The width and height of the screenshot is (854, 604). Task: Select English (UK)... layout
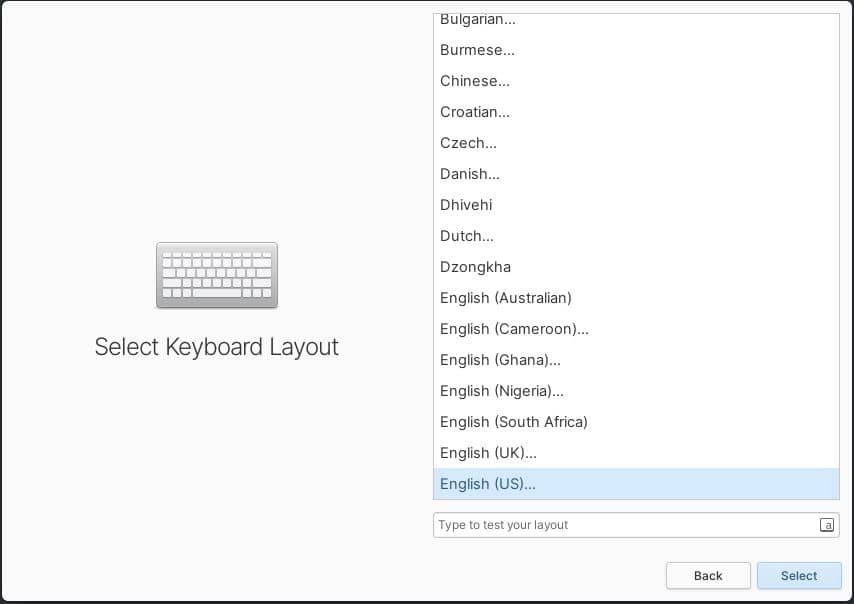[x=636, y=454]
